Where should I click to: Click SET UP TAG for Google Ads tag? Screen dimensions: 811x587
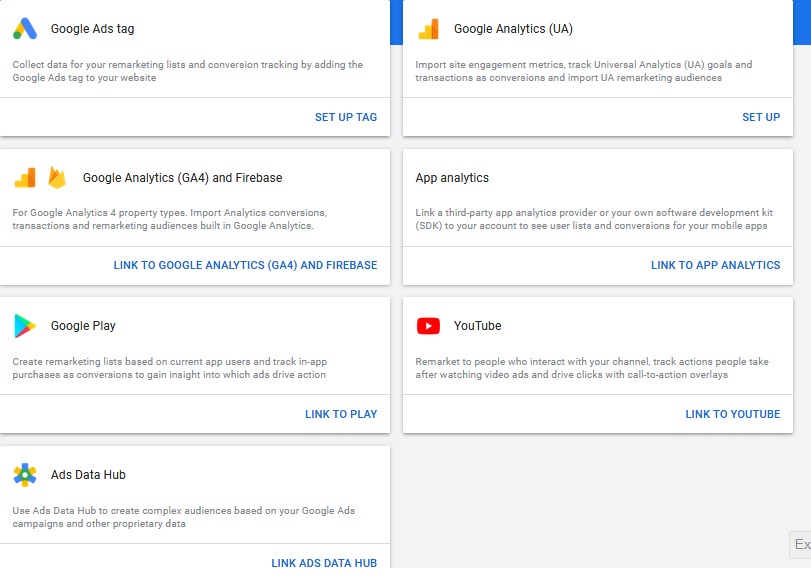click(346, 117)
